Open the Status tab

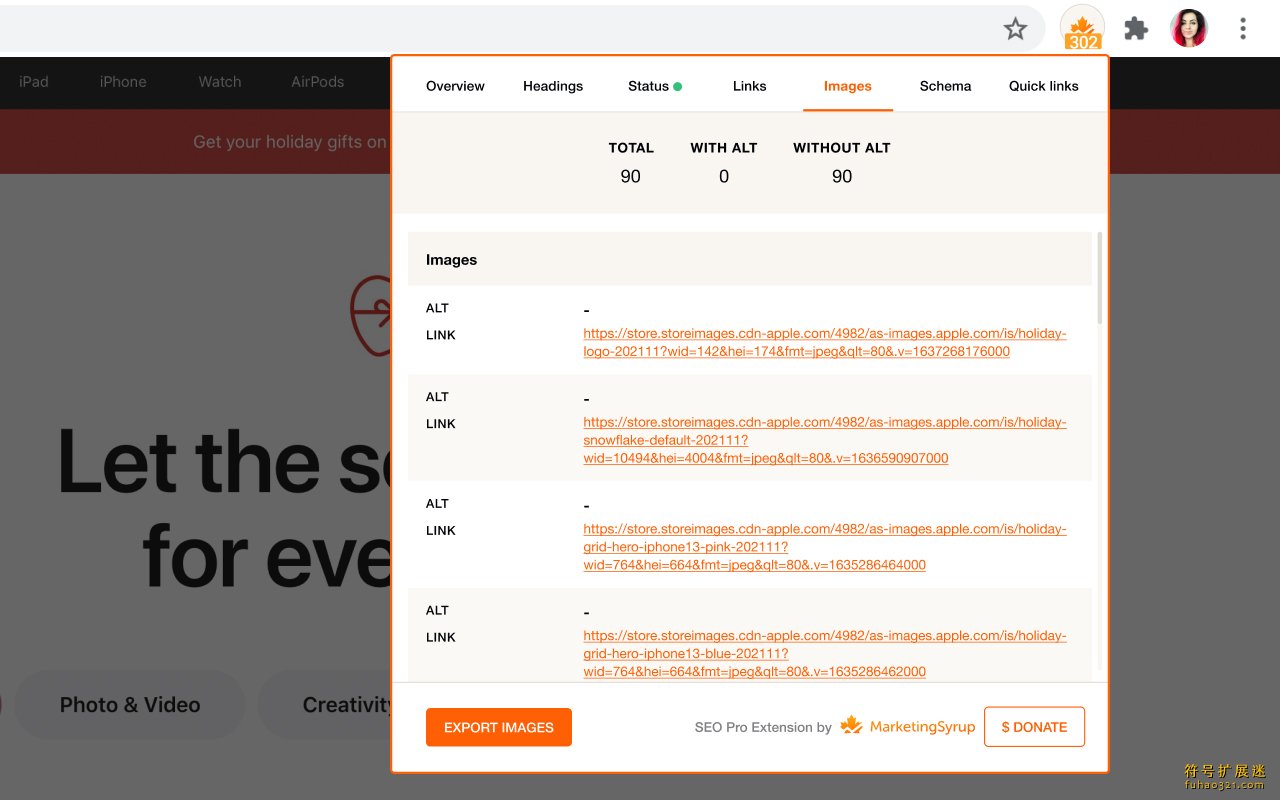pyautogui.click(x=655, y=86)
